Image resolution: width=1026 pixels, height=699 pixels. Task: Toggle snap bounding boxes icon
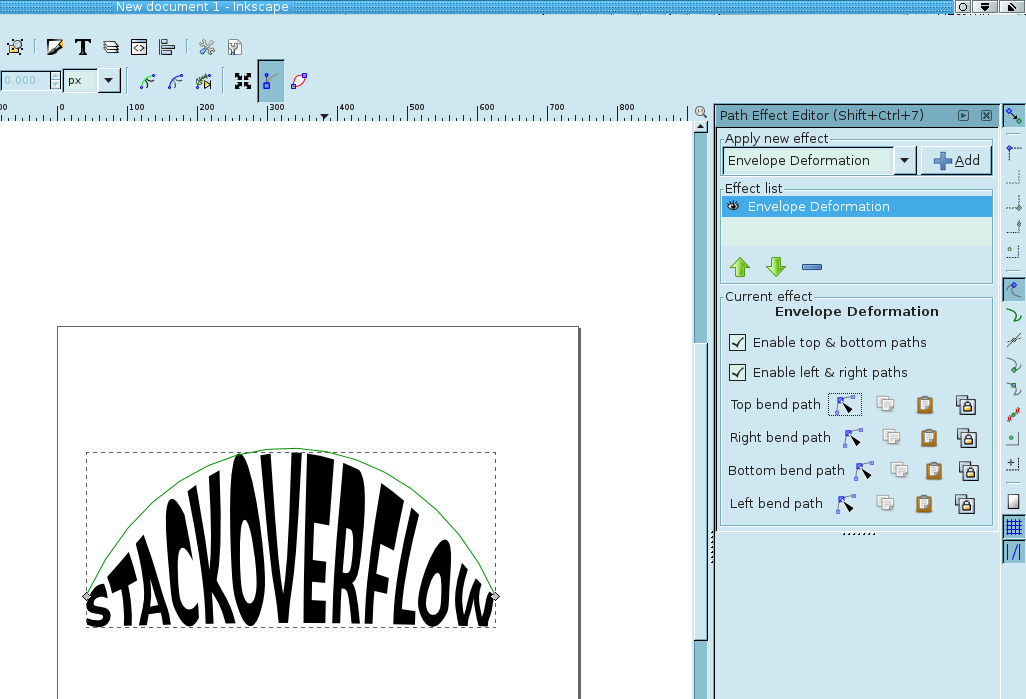(x=1014, y=152)
